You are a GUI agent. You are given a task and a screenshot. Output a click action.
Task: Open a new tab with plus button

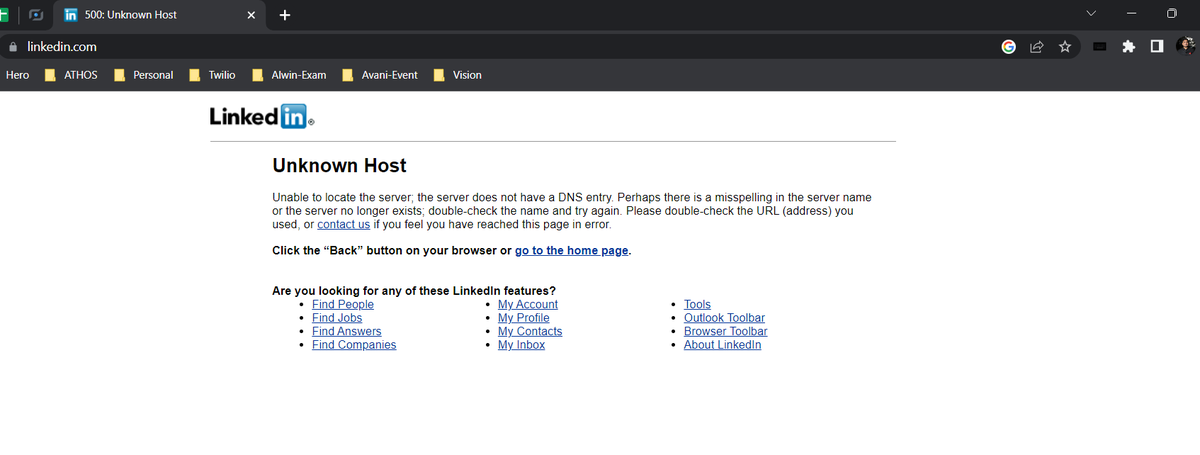[x=285, y=15]
